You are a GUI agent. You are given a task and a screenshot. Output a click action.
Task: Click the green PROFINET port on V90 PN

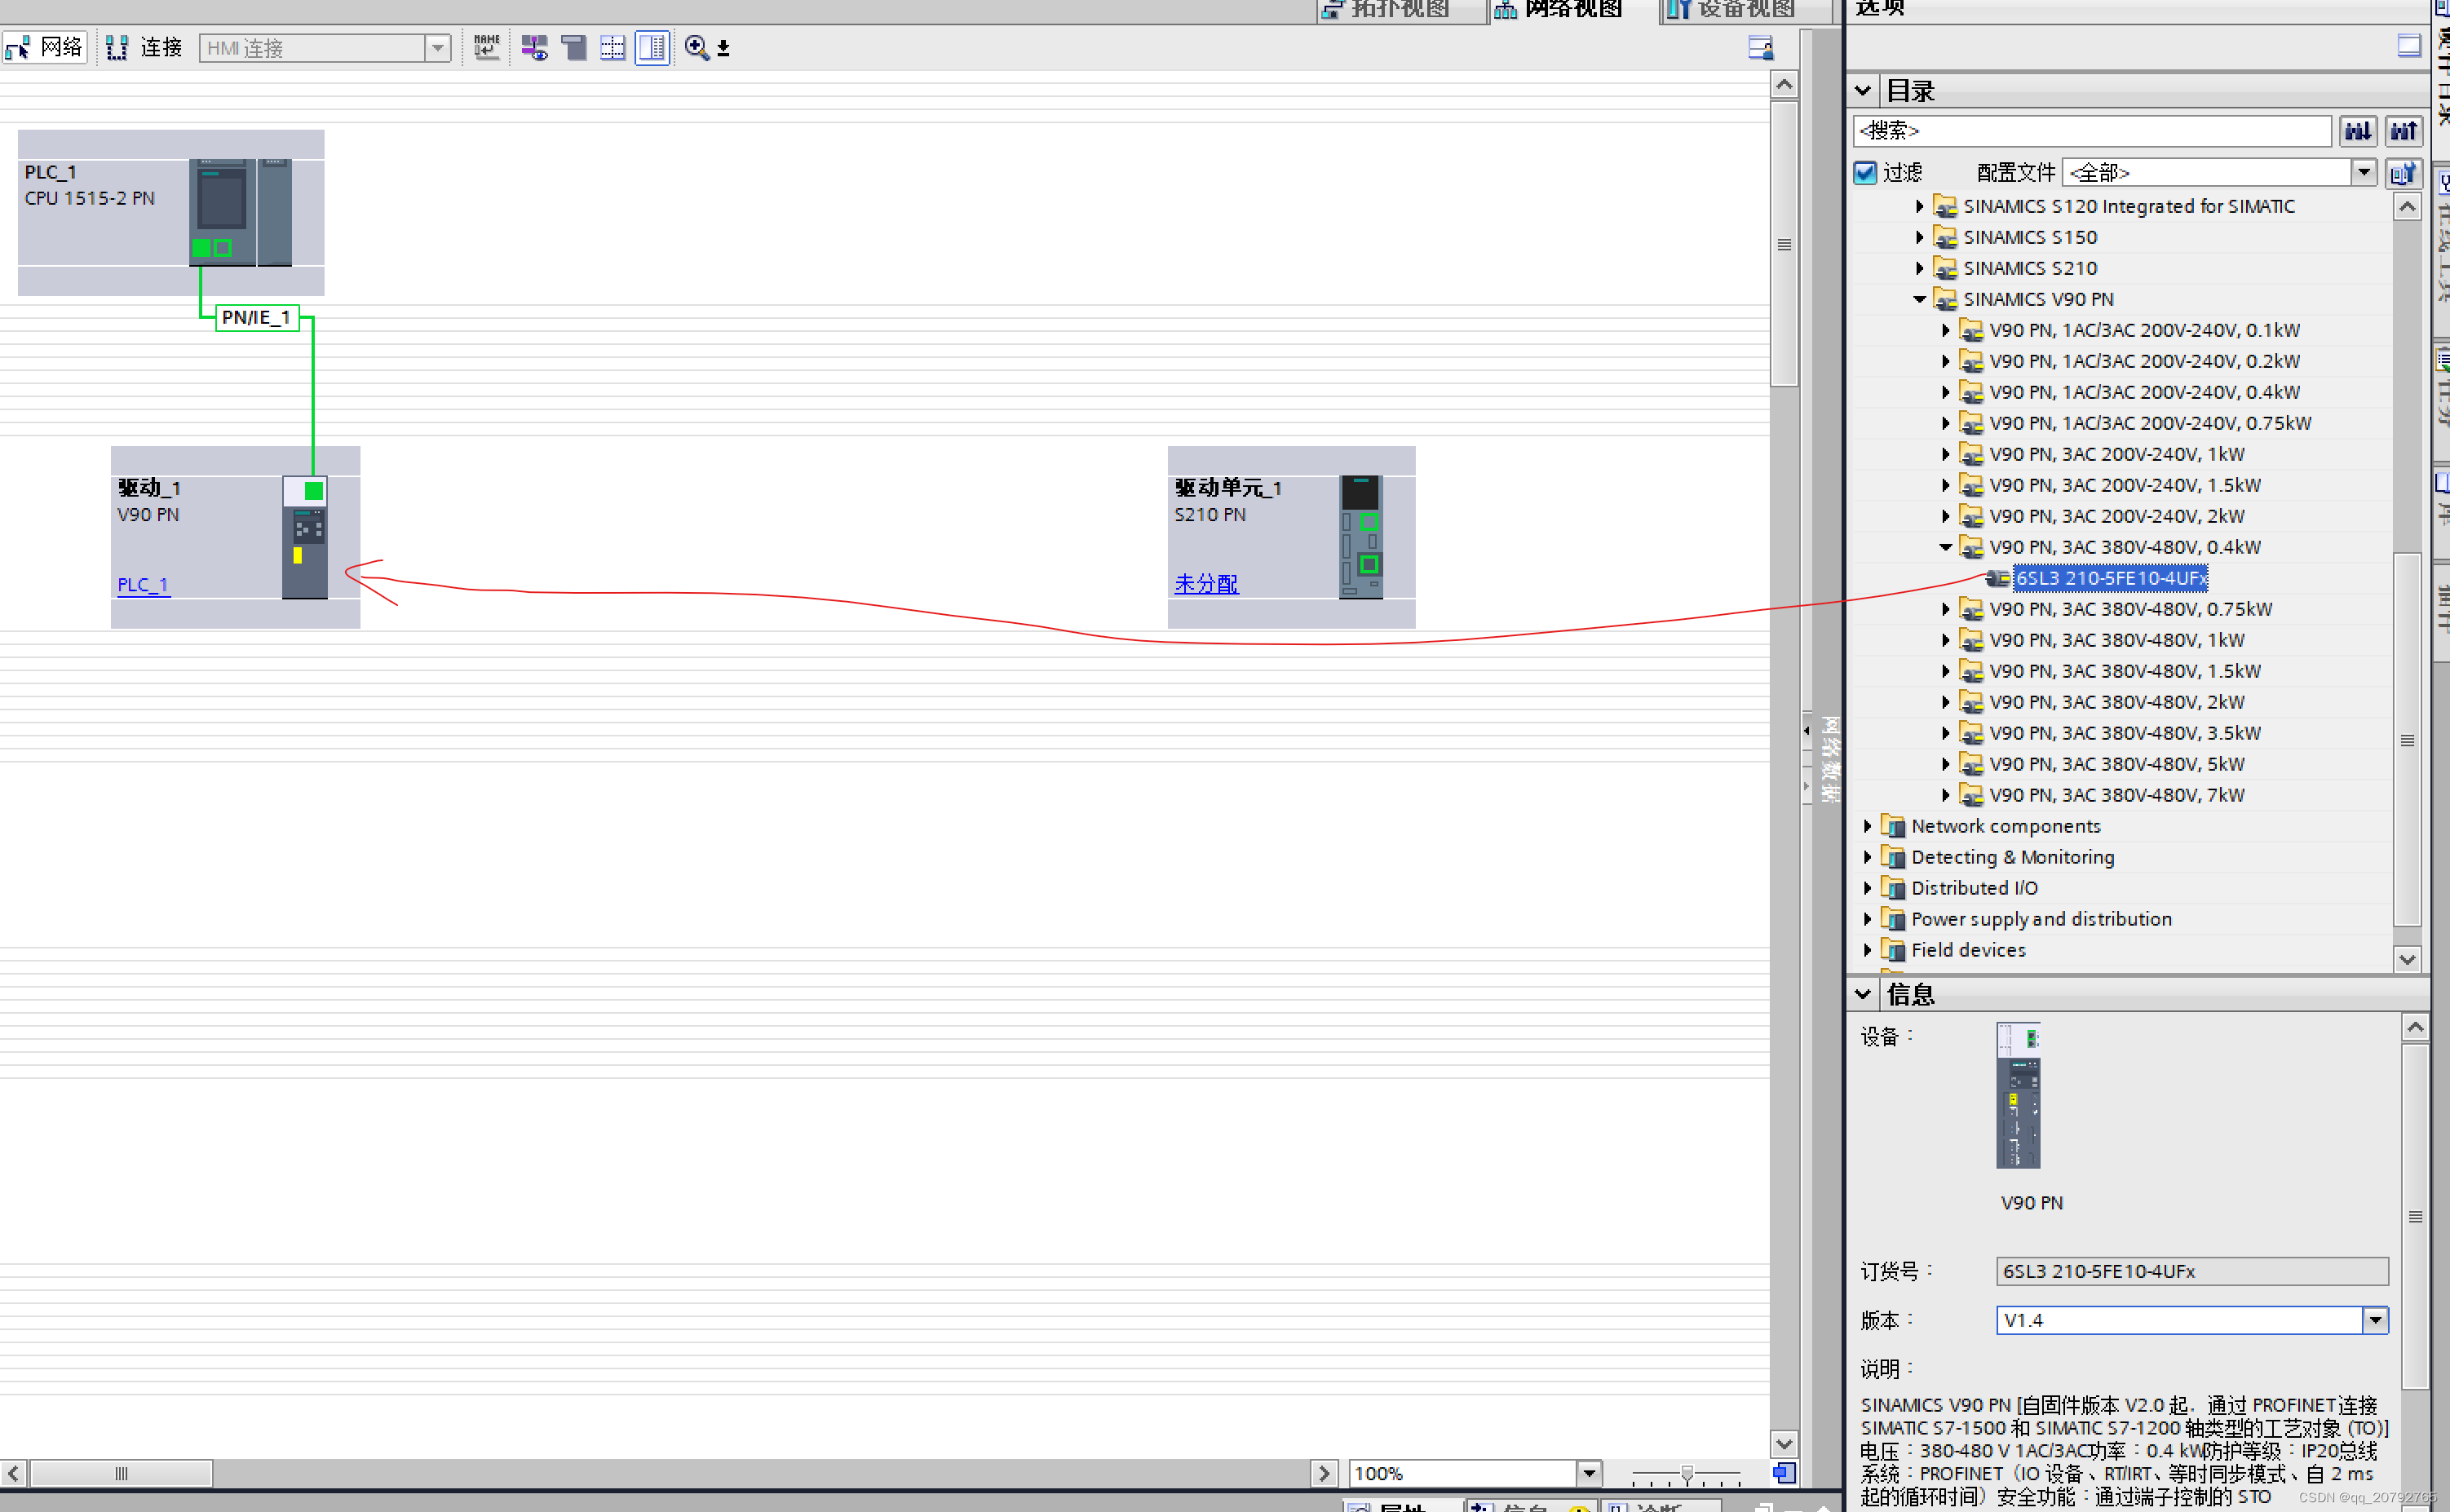point(314,491)
